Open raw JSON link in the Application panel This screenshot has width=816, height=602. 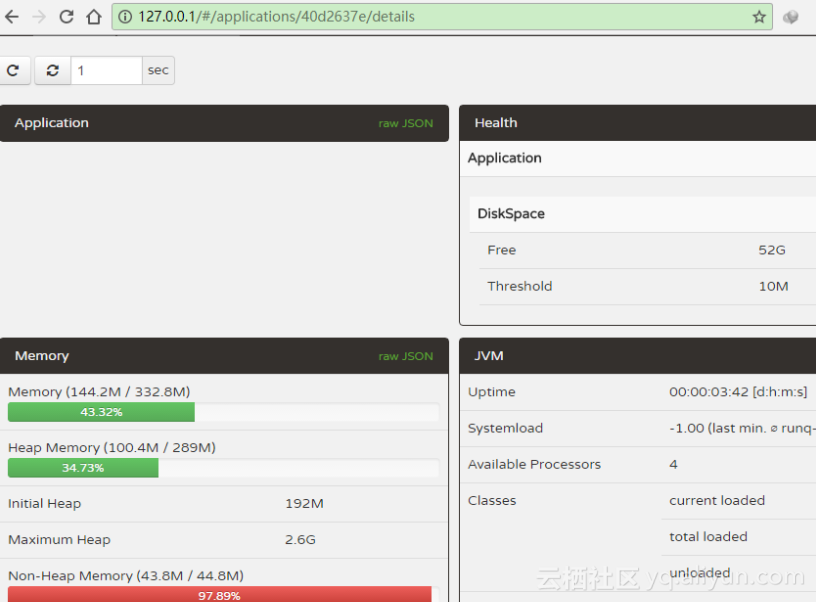pos(405,123)
